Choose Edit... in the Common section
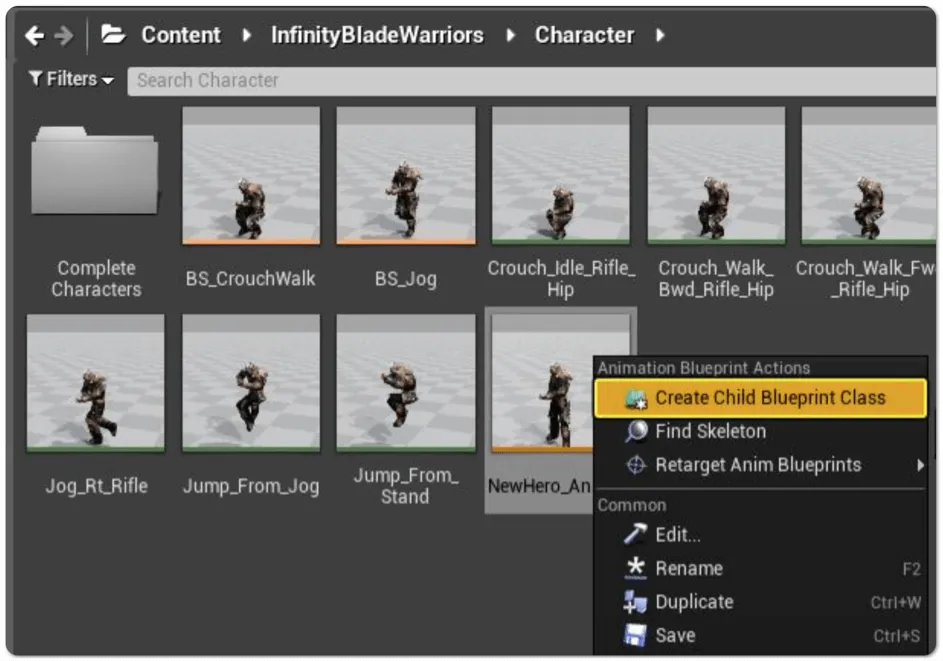Screen dimensions: 943x661 (761, 535)
